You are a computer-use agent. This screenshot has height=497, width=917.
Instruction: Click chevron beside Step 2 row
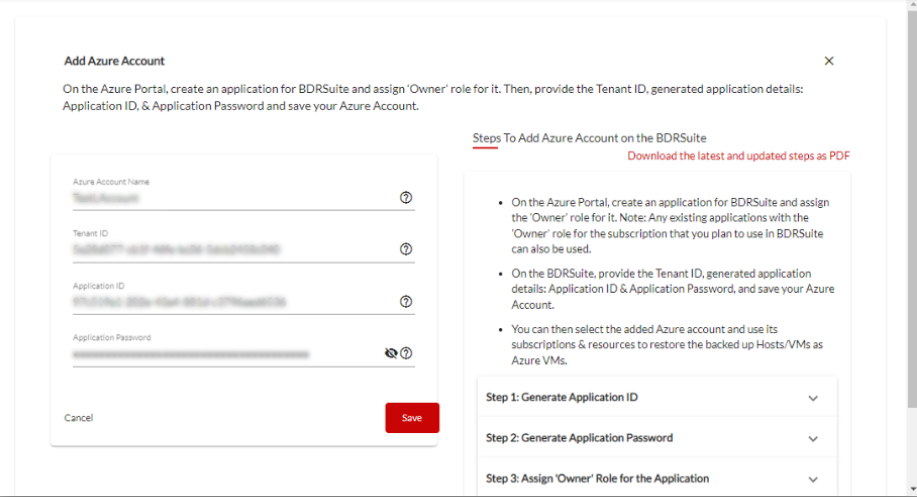813,439
